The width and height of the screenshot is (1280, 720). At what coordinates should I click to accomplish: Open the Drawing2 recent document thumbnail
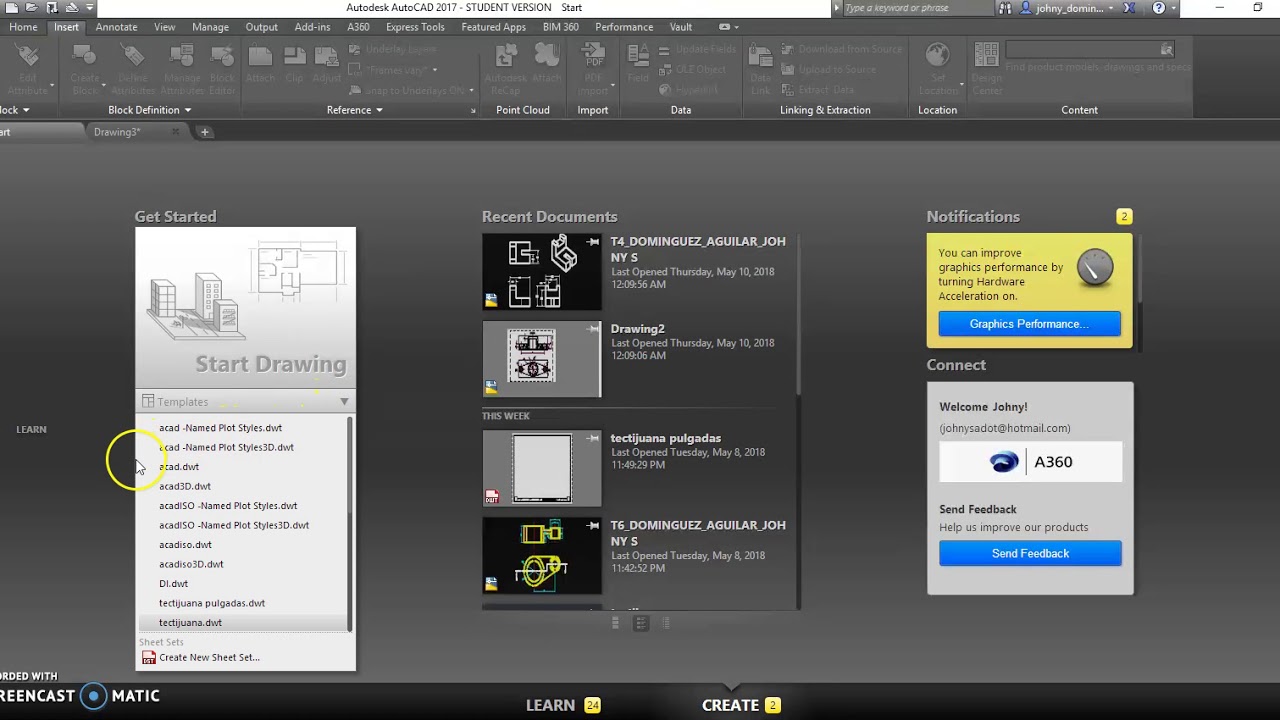coord(542,359)
